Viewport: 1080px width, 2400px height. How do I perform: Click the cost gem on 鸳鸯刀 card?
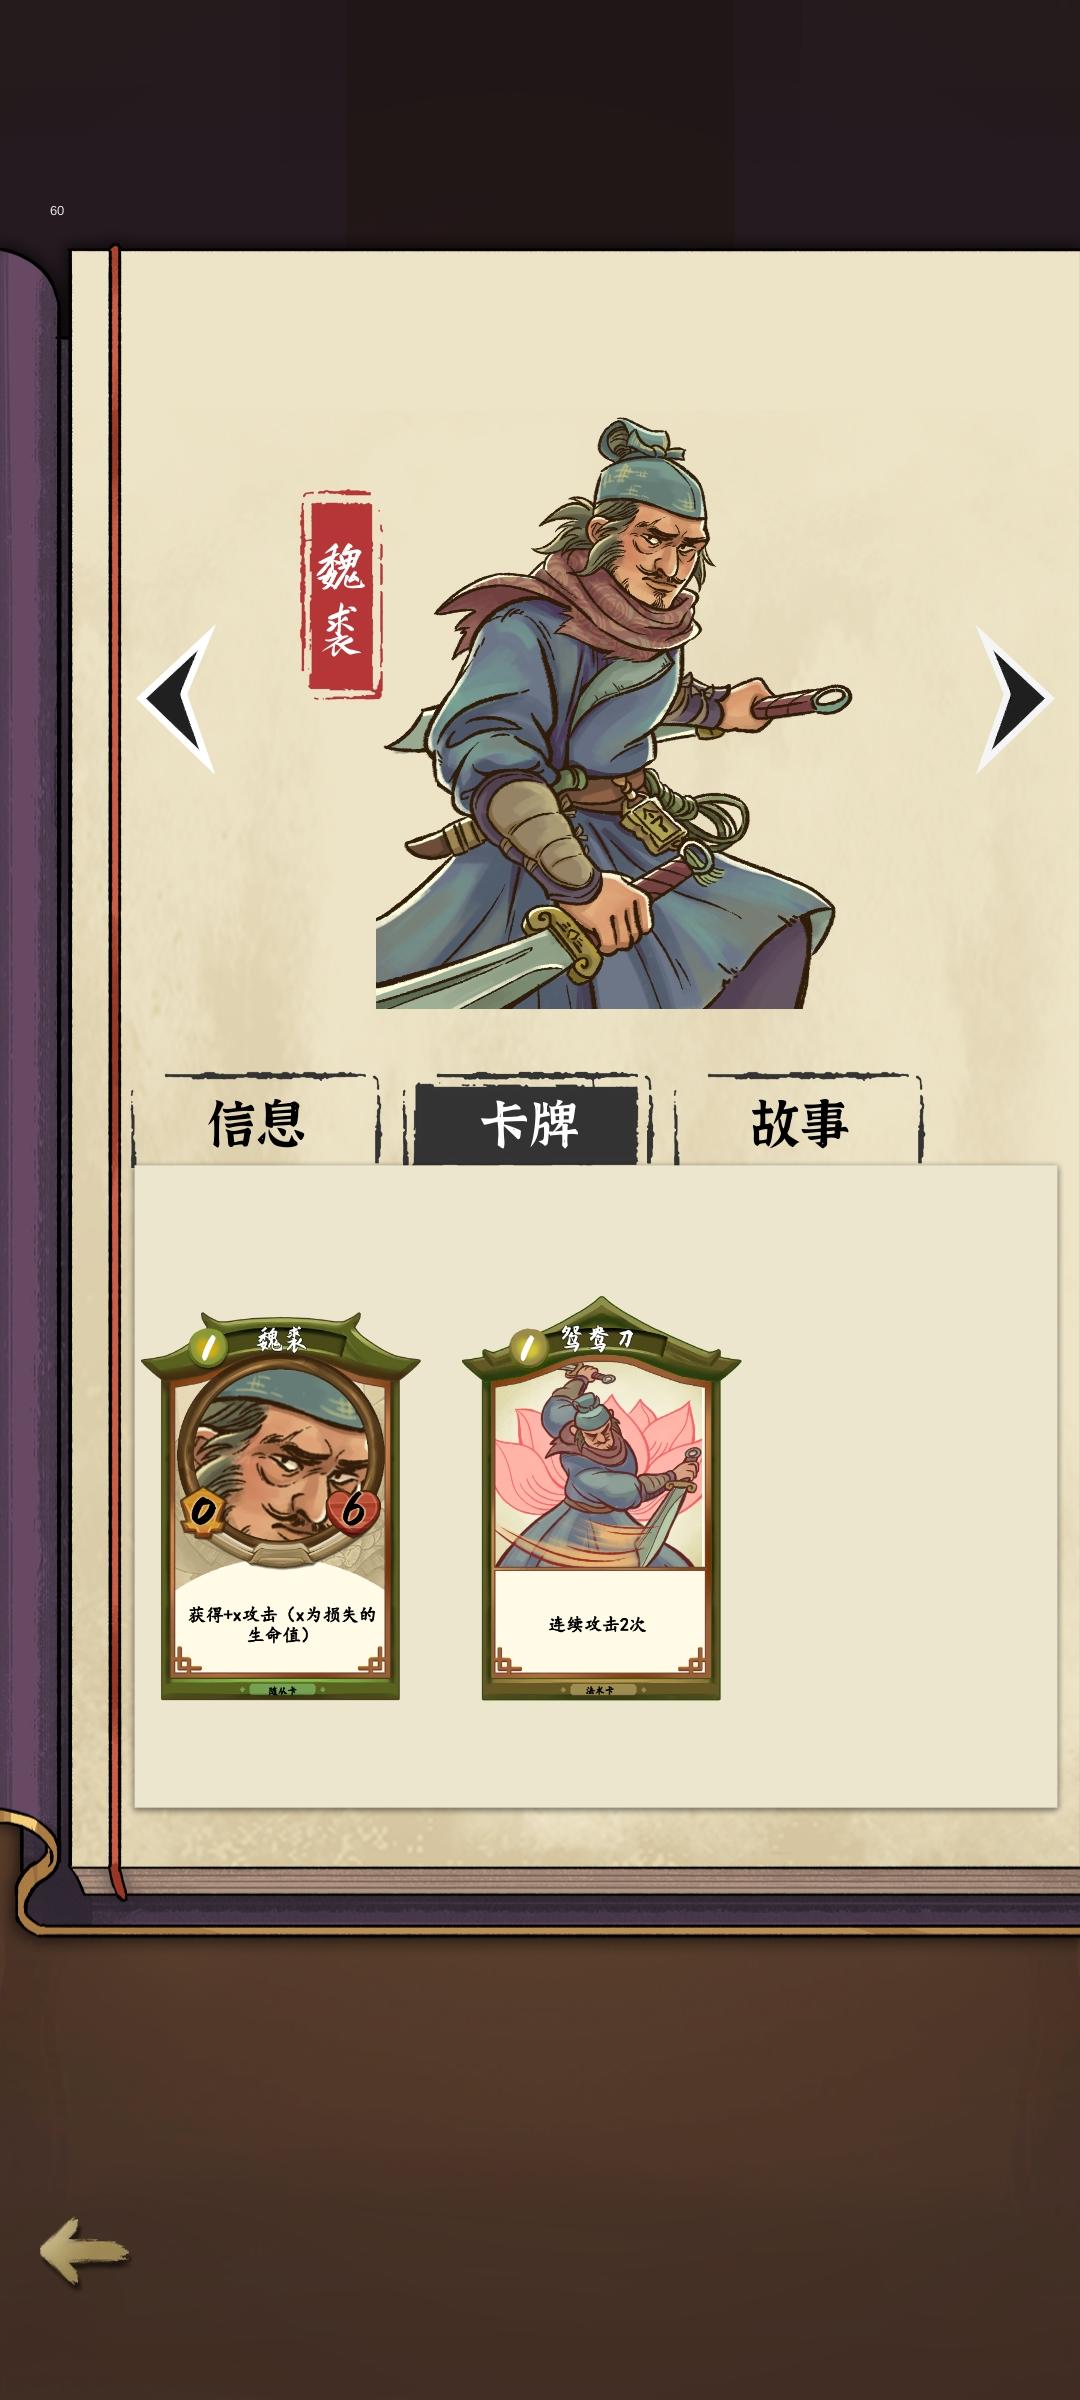(x=528, y=1348)
